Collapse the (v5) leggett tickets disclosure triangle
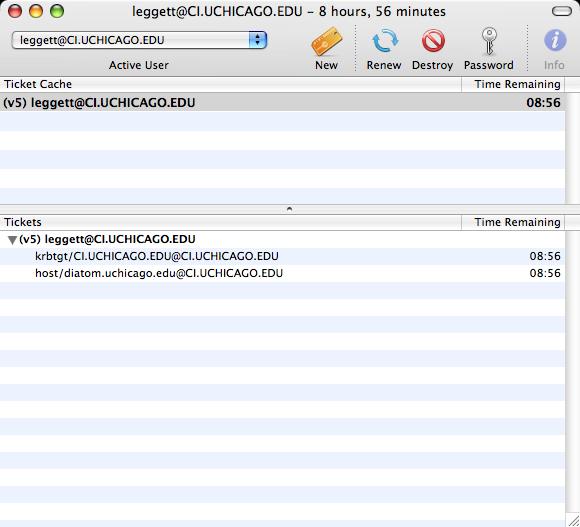The height and width of the screenshot is (527, 580). click(12, 240)
